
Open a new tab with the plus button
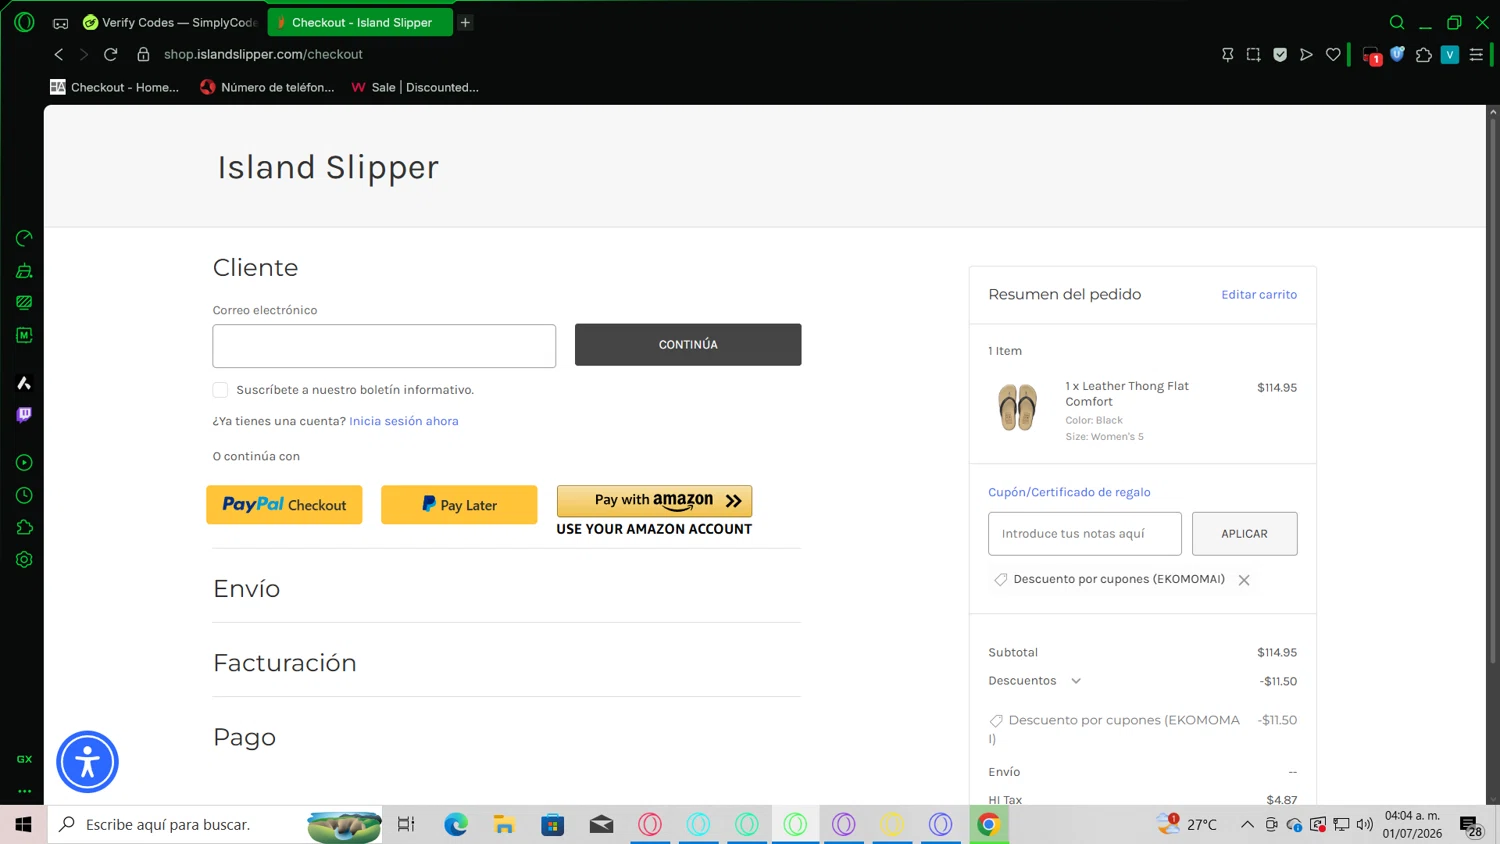[465, 22]
